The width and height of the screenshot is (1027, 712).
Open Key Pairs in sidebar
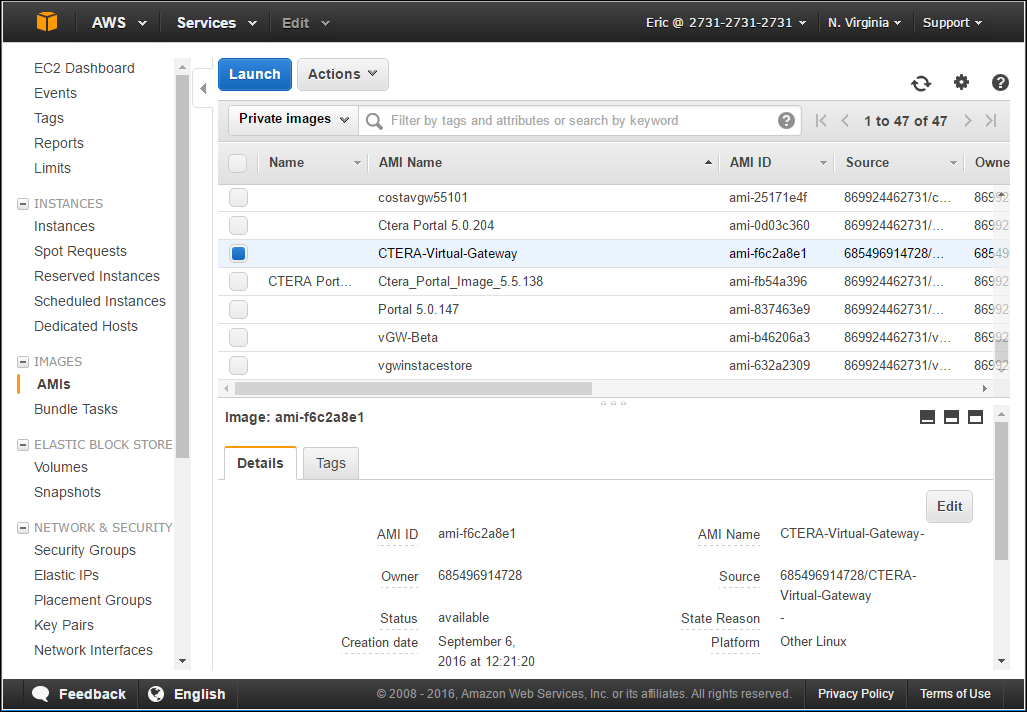[x=64, y=625]
